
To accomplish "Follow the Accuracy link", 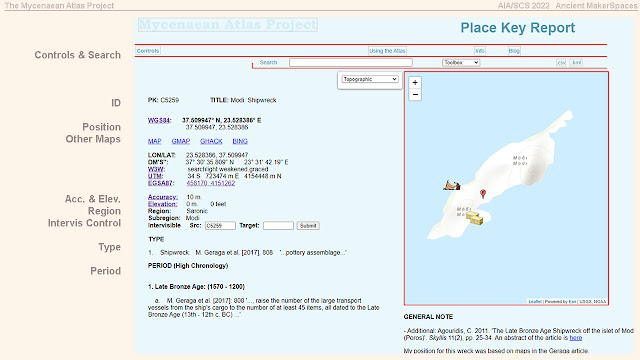I will tap(162, 197).
